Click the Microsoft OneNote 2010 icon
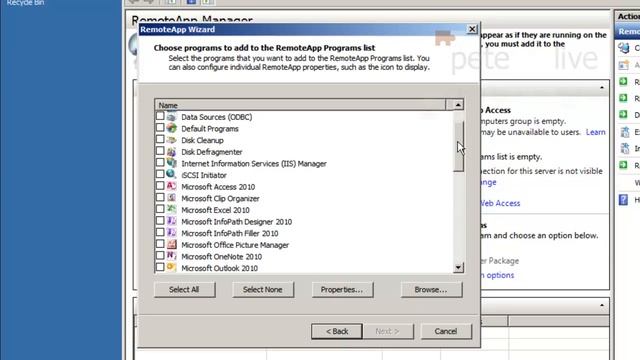Viewport: 640px width, 360px height. 171,256
